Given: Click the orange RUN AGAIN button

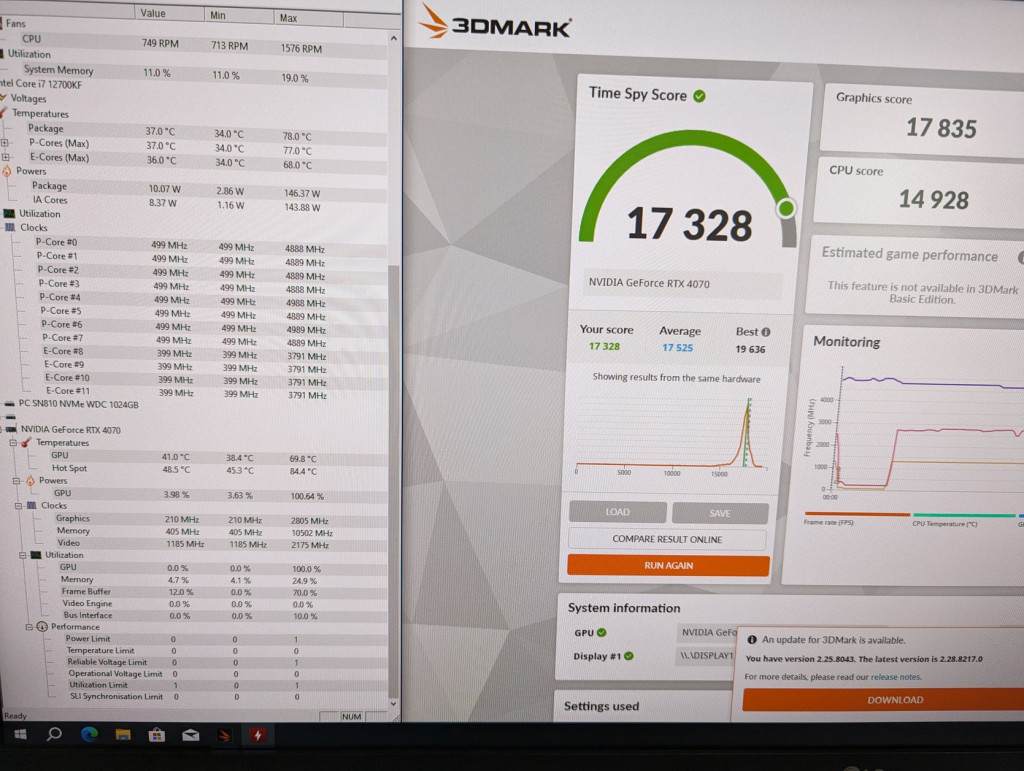Looking at the screenshot, I should point(668,565).
